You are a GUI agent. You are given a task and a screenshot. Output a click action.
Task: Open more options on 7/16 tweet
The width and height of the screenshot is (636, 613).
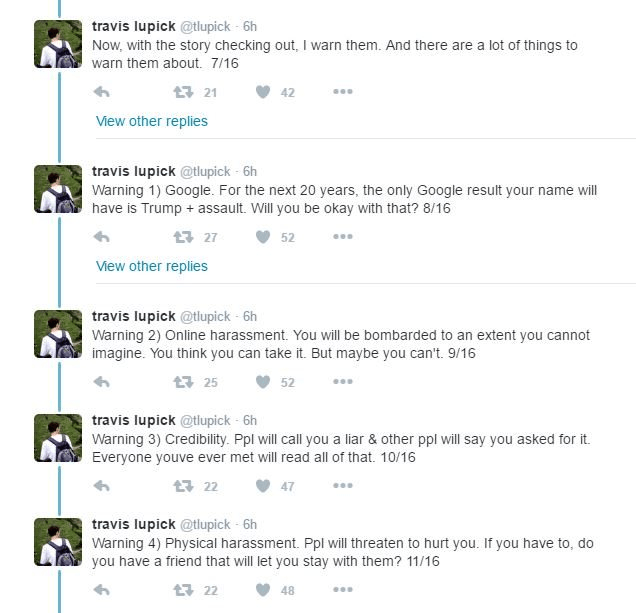343,92
